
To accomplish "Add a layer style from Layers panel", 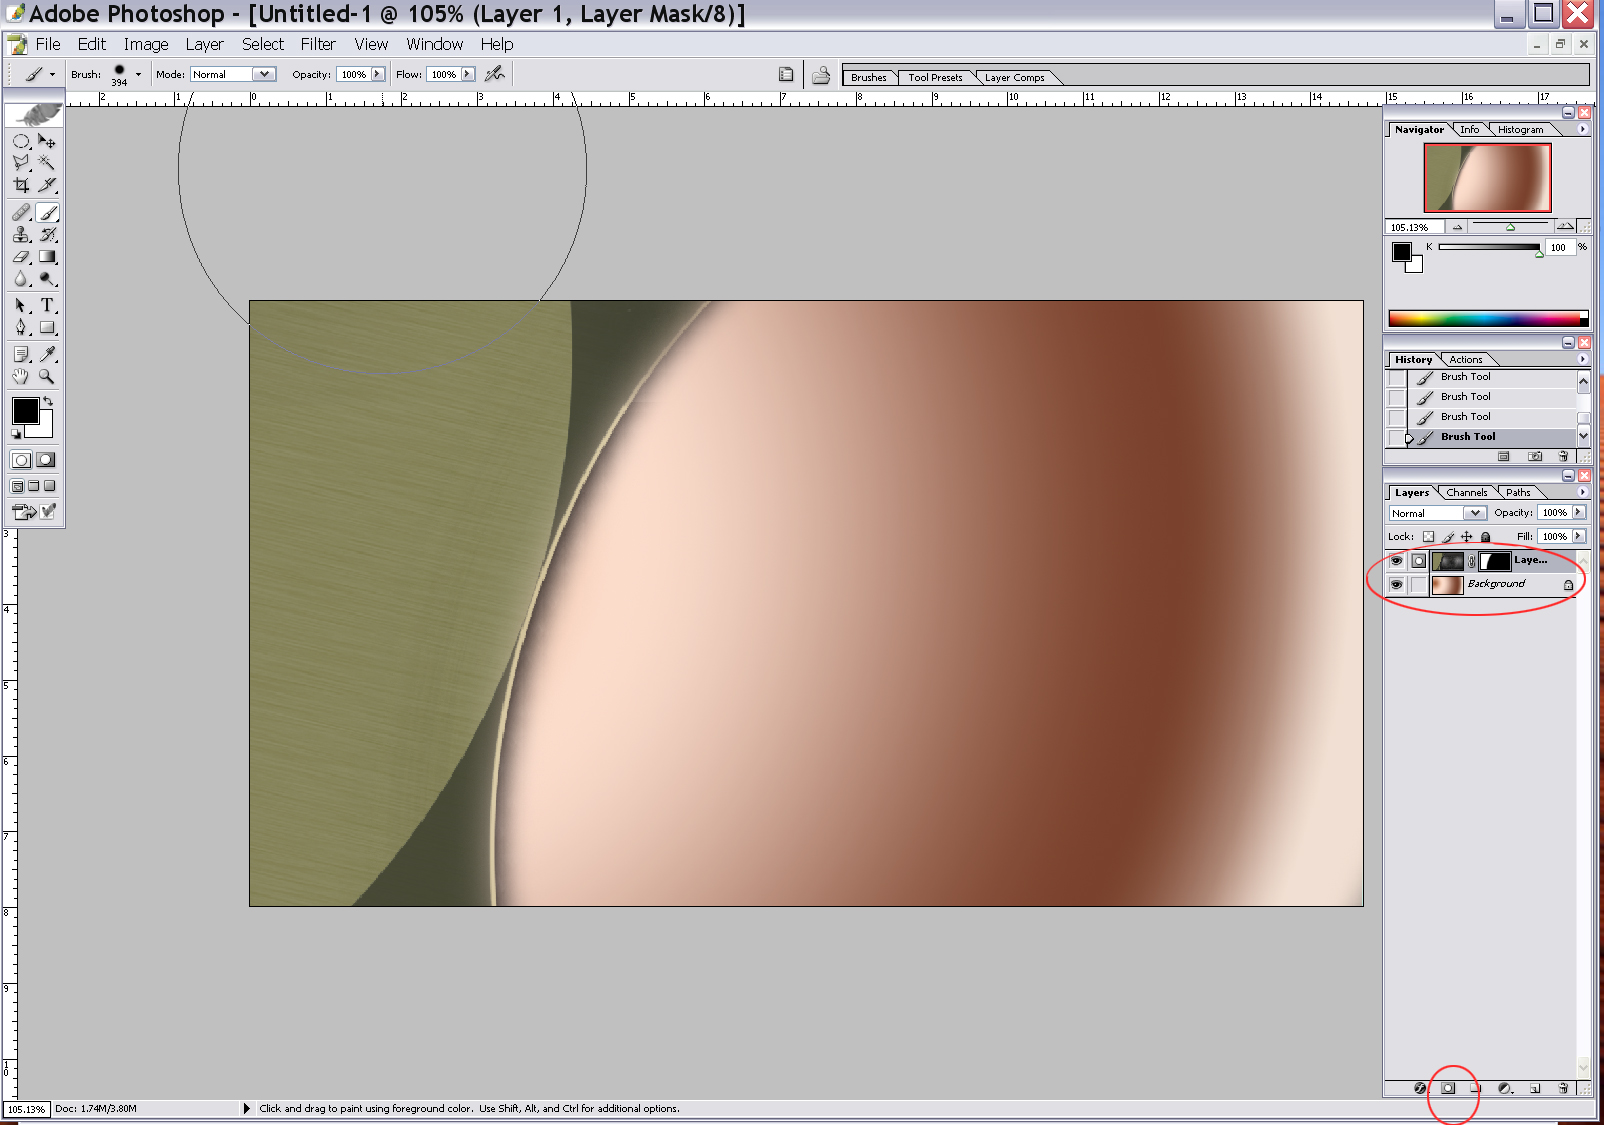I will pyautogui.click(x=1419, y=1088).
